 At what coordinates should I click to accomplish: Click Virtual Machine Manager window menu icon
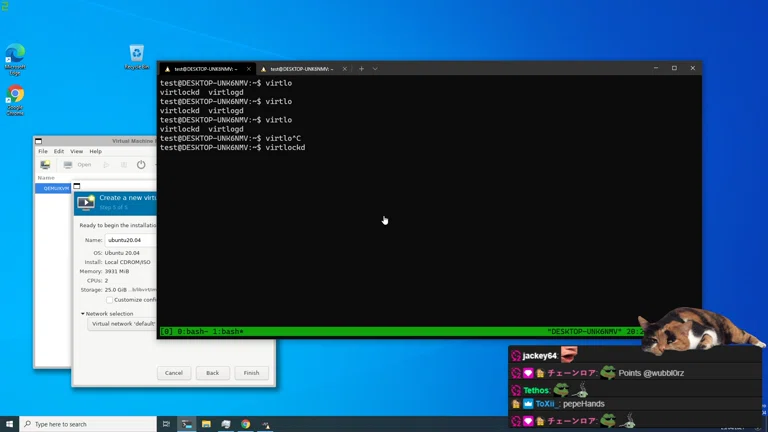click(x=38, y=141)
